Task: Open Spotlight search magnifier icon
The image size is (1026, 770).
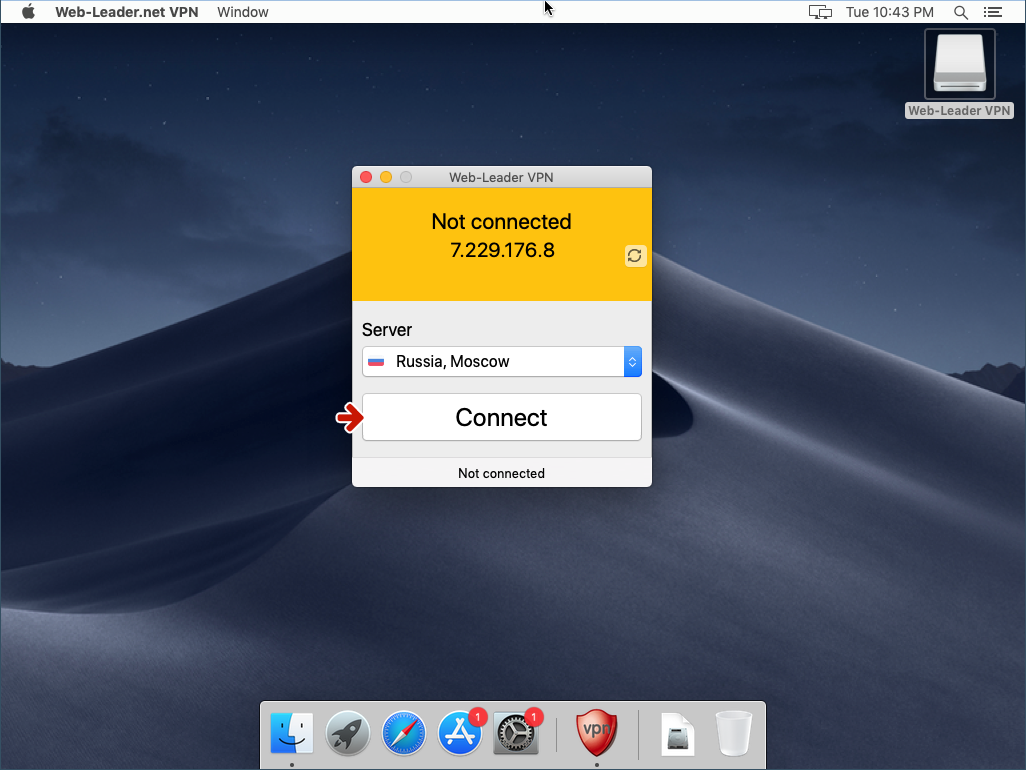Action: [961, 12]
